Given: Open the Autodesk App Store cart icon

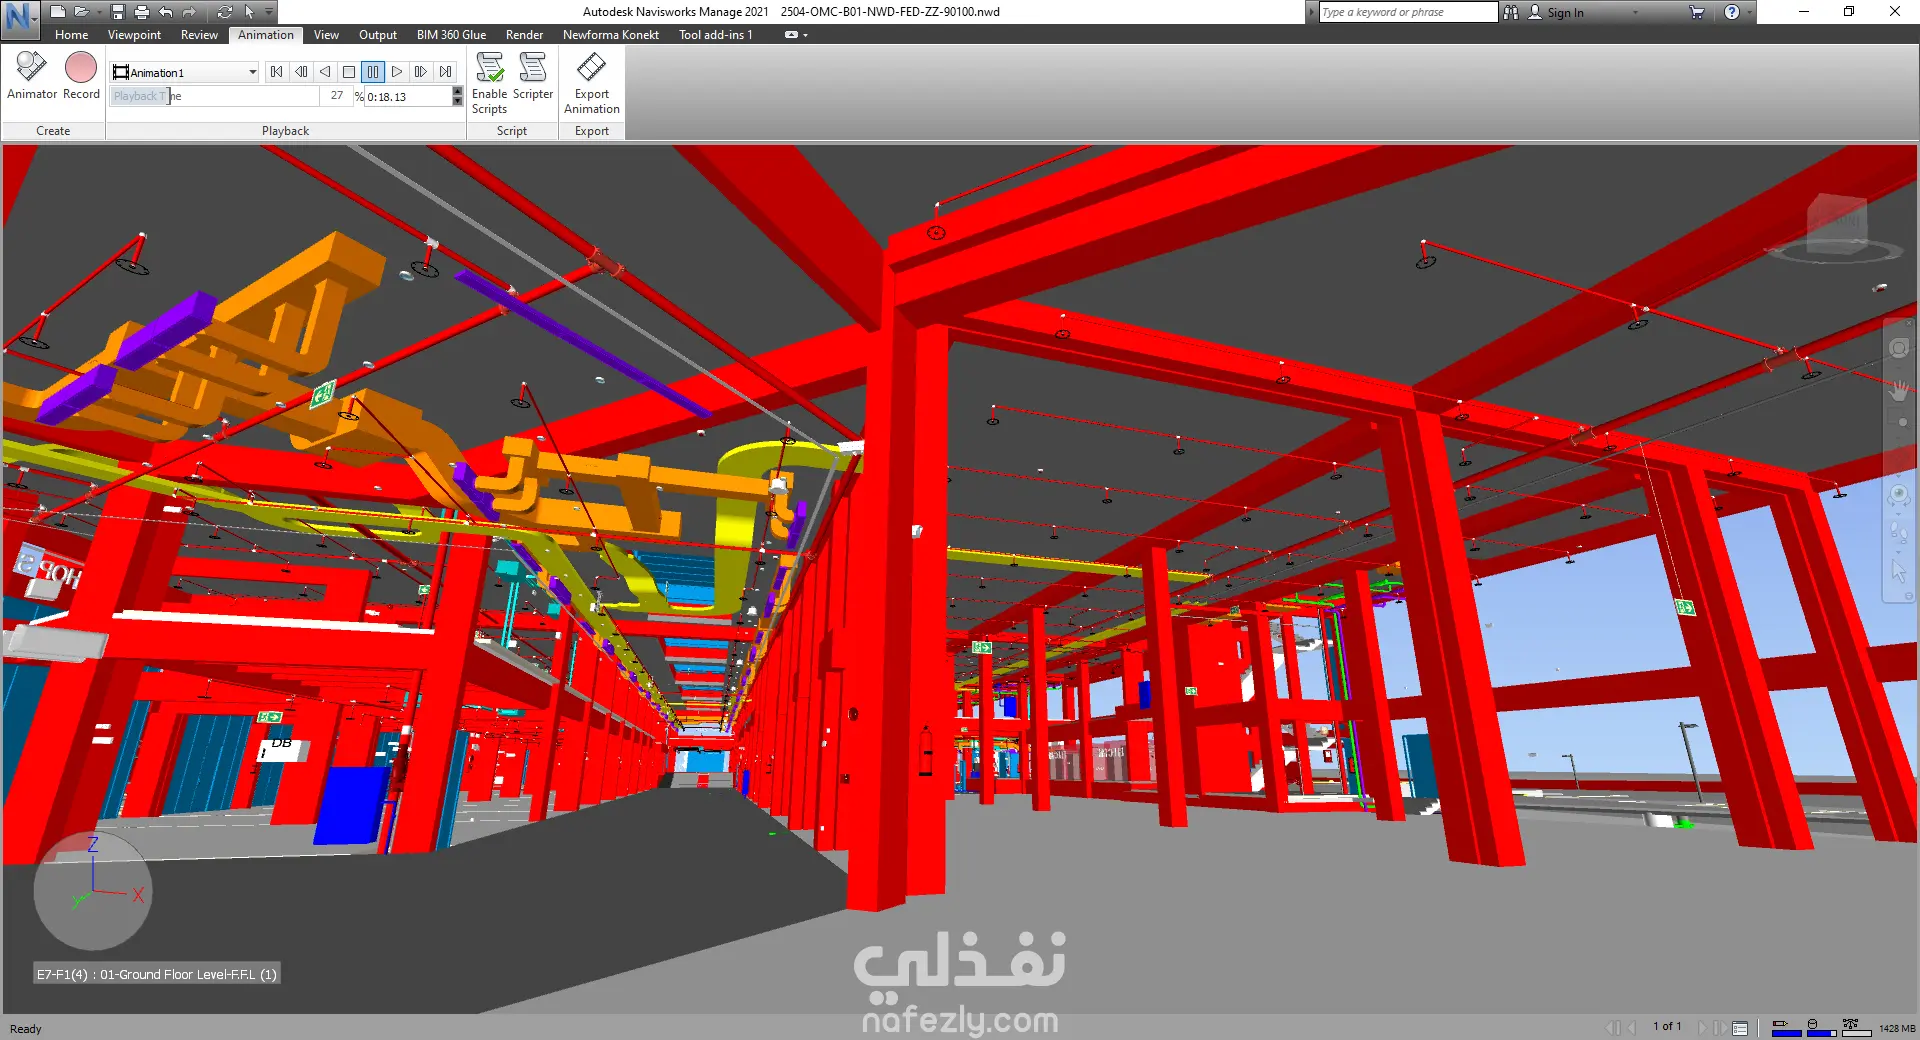Looking at the screenshot, I should pos(1697,12).
